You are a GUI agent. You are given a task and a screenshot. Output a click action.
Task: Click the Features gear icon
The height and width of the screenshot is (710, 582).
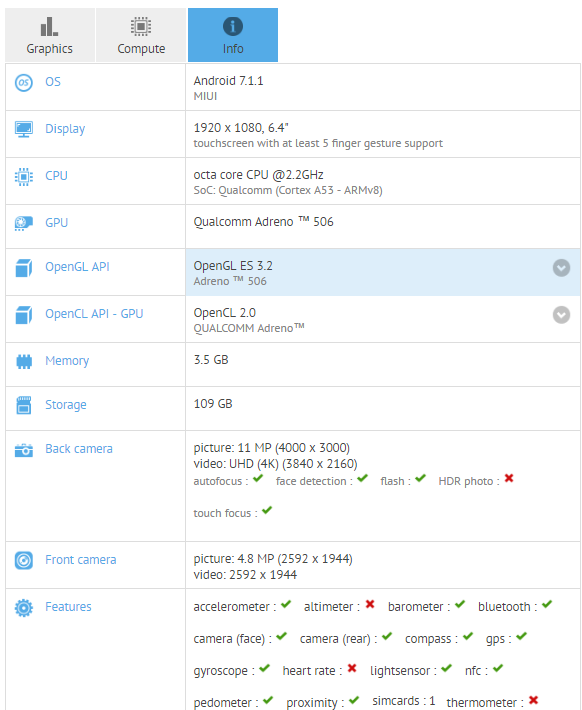pyautogui.click(x=24, y=608)
